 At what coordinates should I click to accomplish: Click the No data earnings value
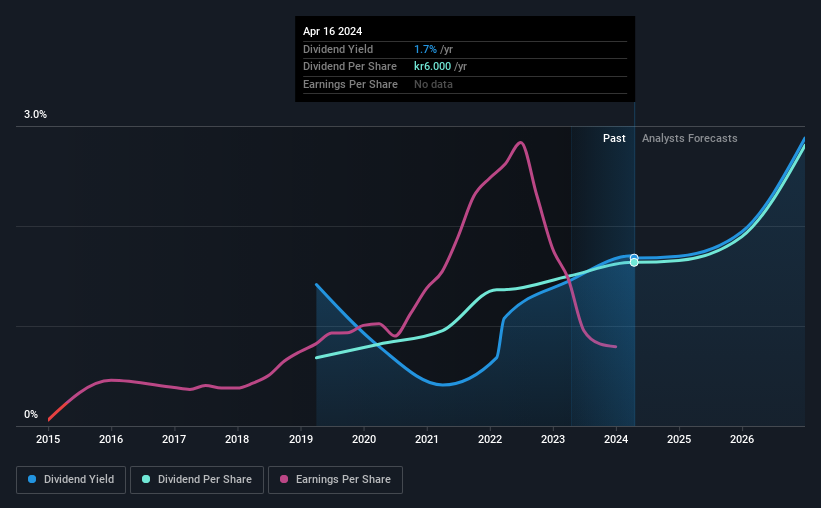[434, 84]
